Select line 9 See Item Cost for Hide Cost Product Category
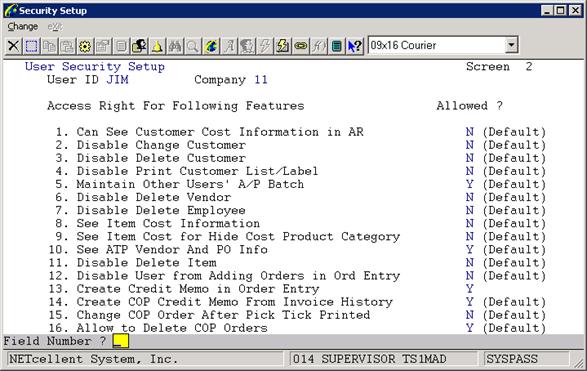Viewport: 587px width, 371px height. tap(228, 237)
